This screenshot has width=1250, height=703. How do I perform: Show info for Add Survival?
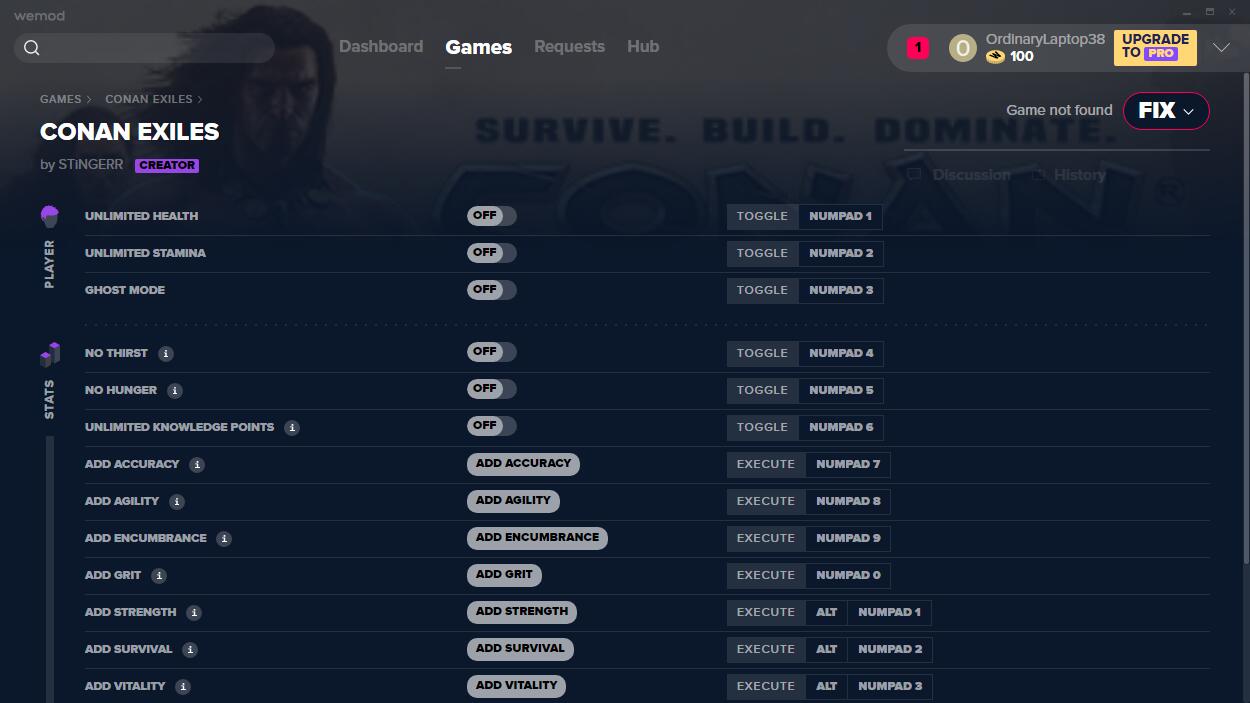pos(190,650)
